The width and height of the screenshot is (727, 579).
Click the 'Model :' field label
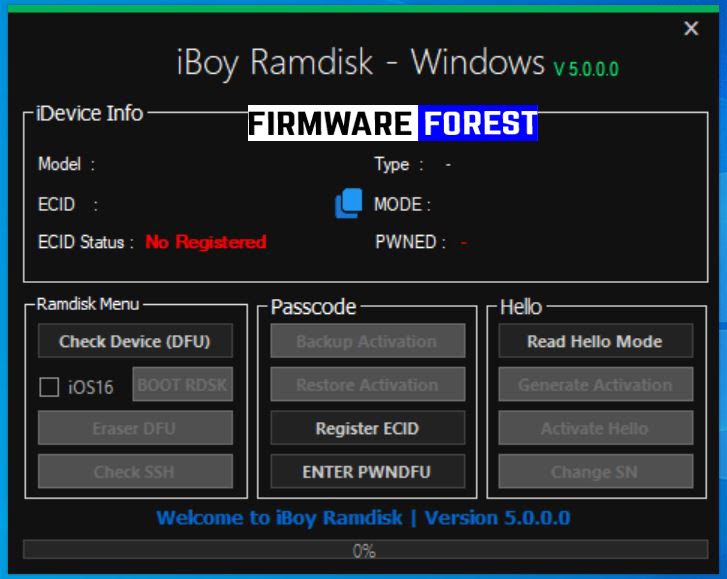66,164
